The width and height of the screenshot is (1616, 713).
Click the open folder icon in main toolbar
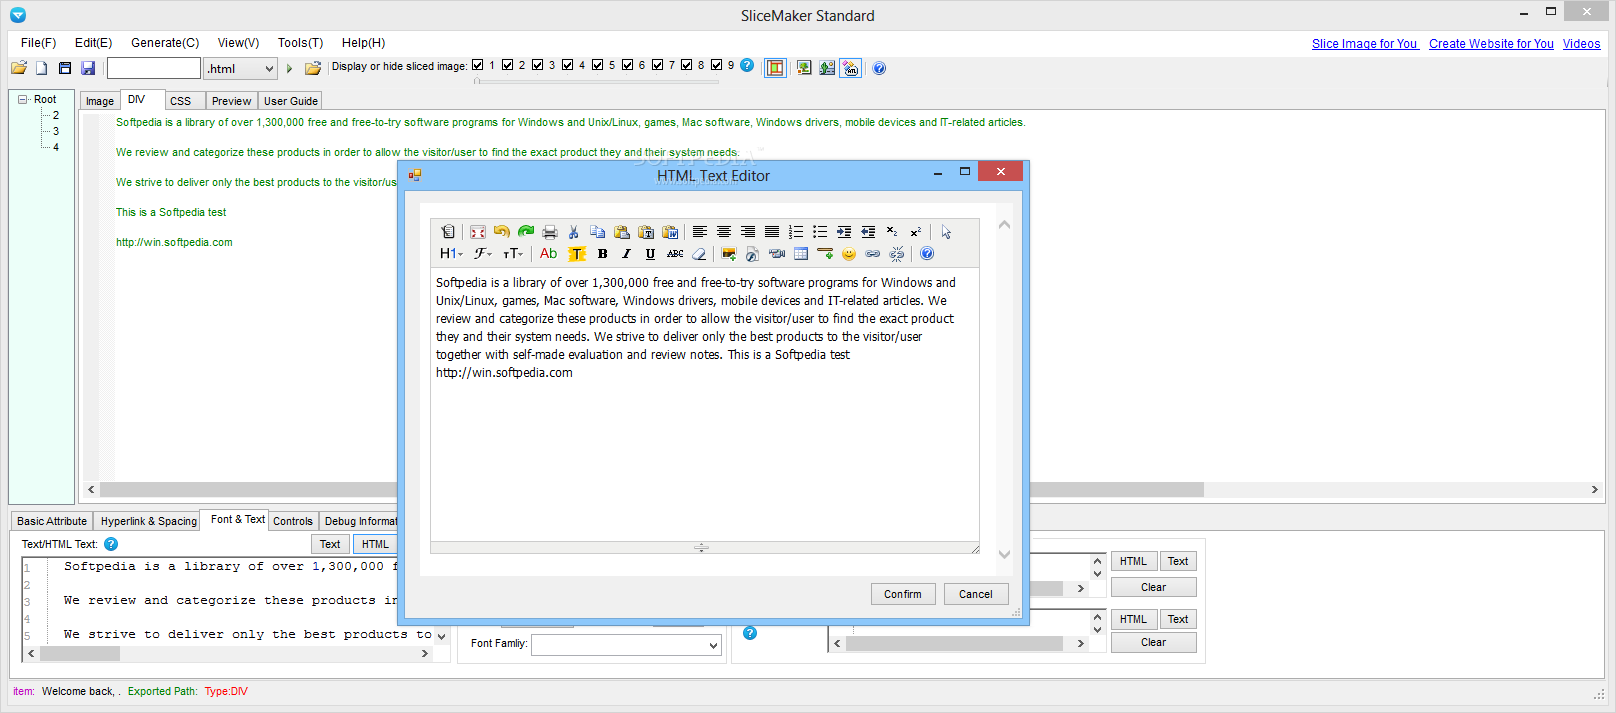(x=19, y=68)
